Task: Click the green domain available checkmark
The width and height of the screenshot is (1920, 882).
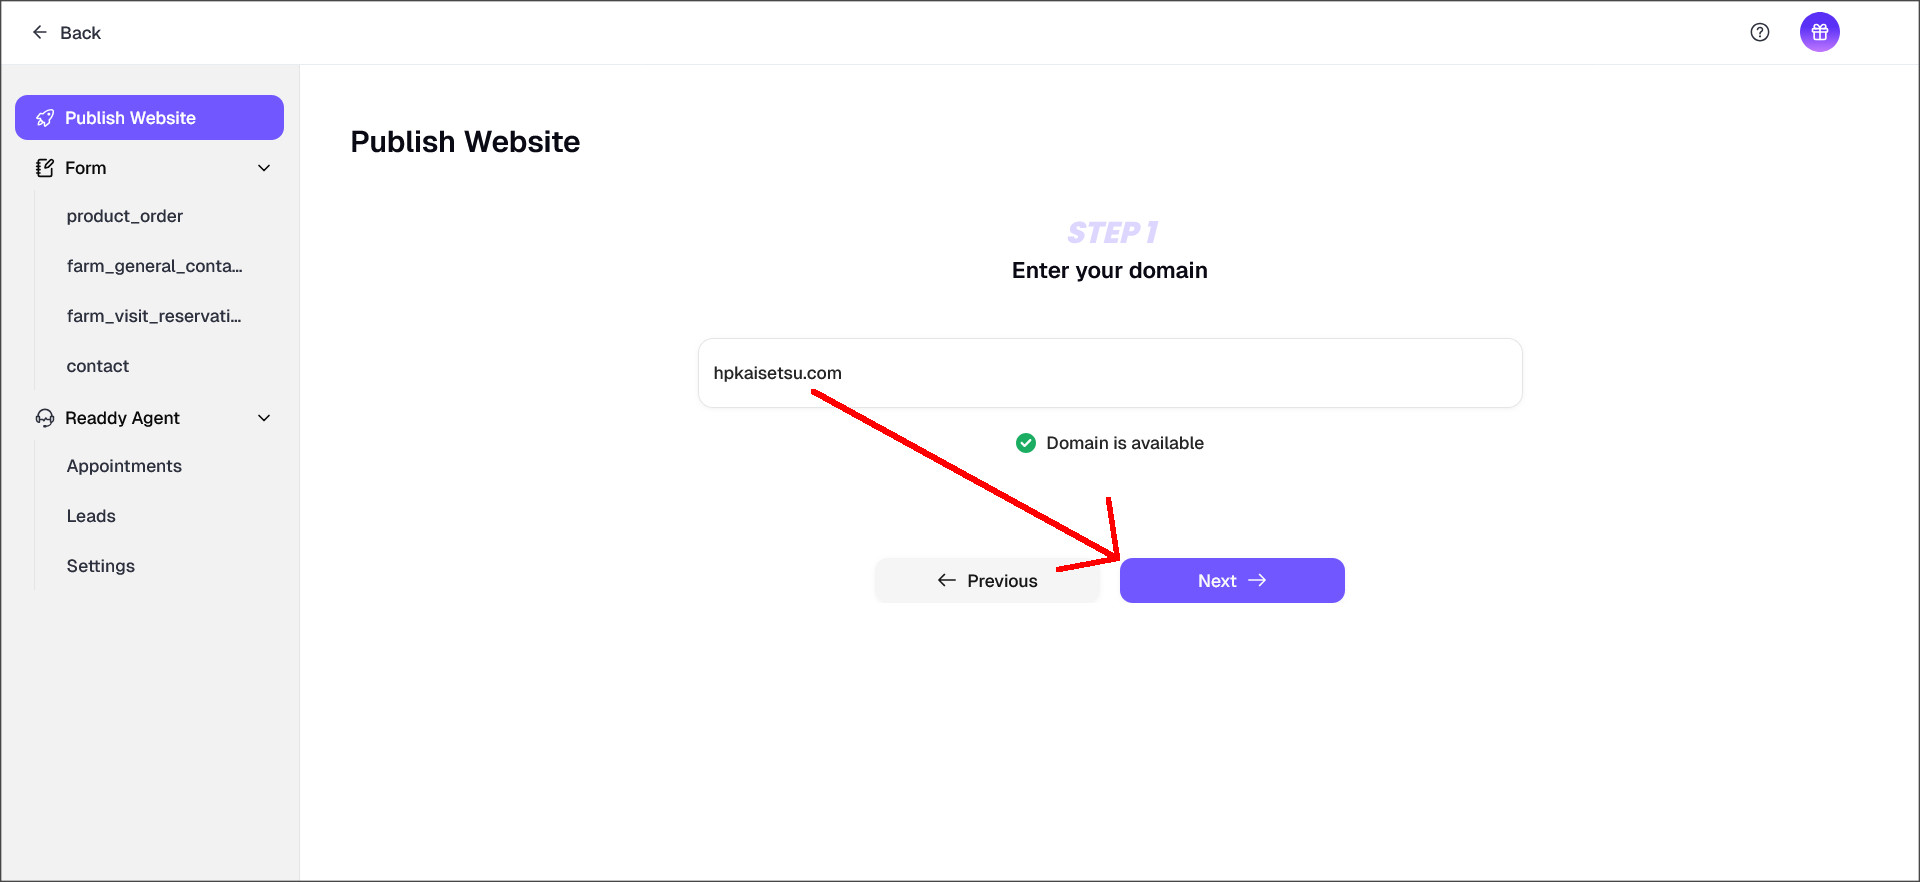Action: coord(1025,443)
